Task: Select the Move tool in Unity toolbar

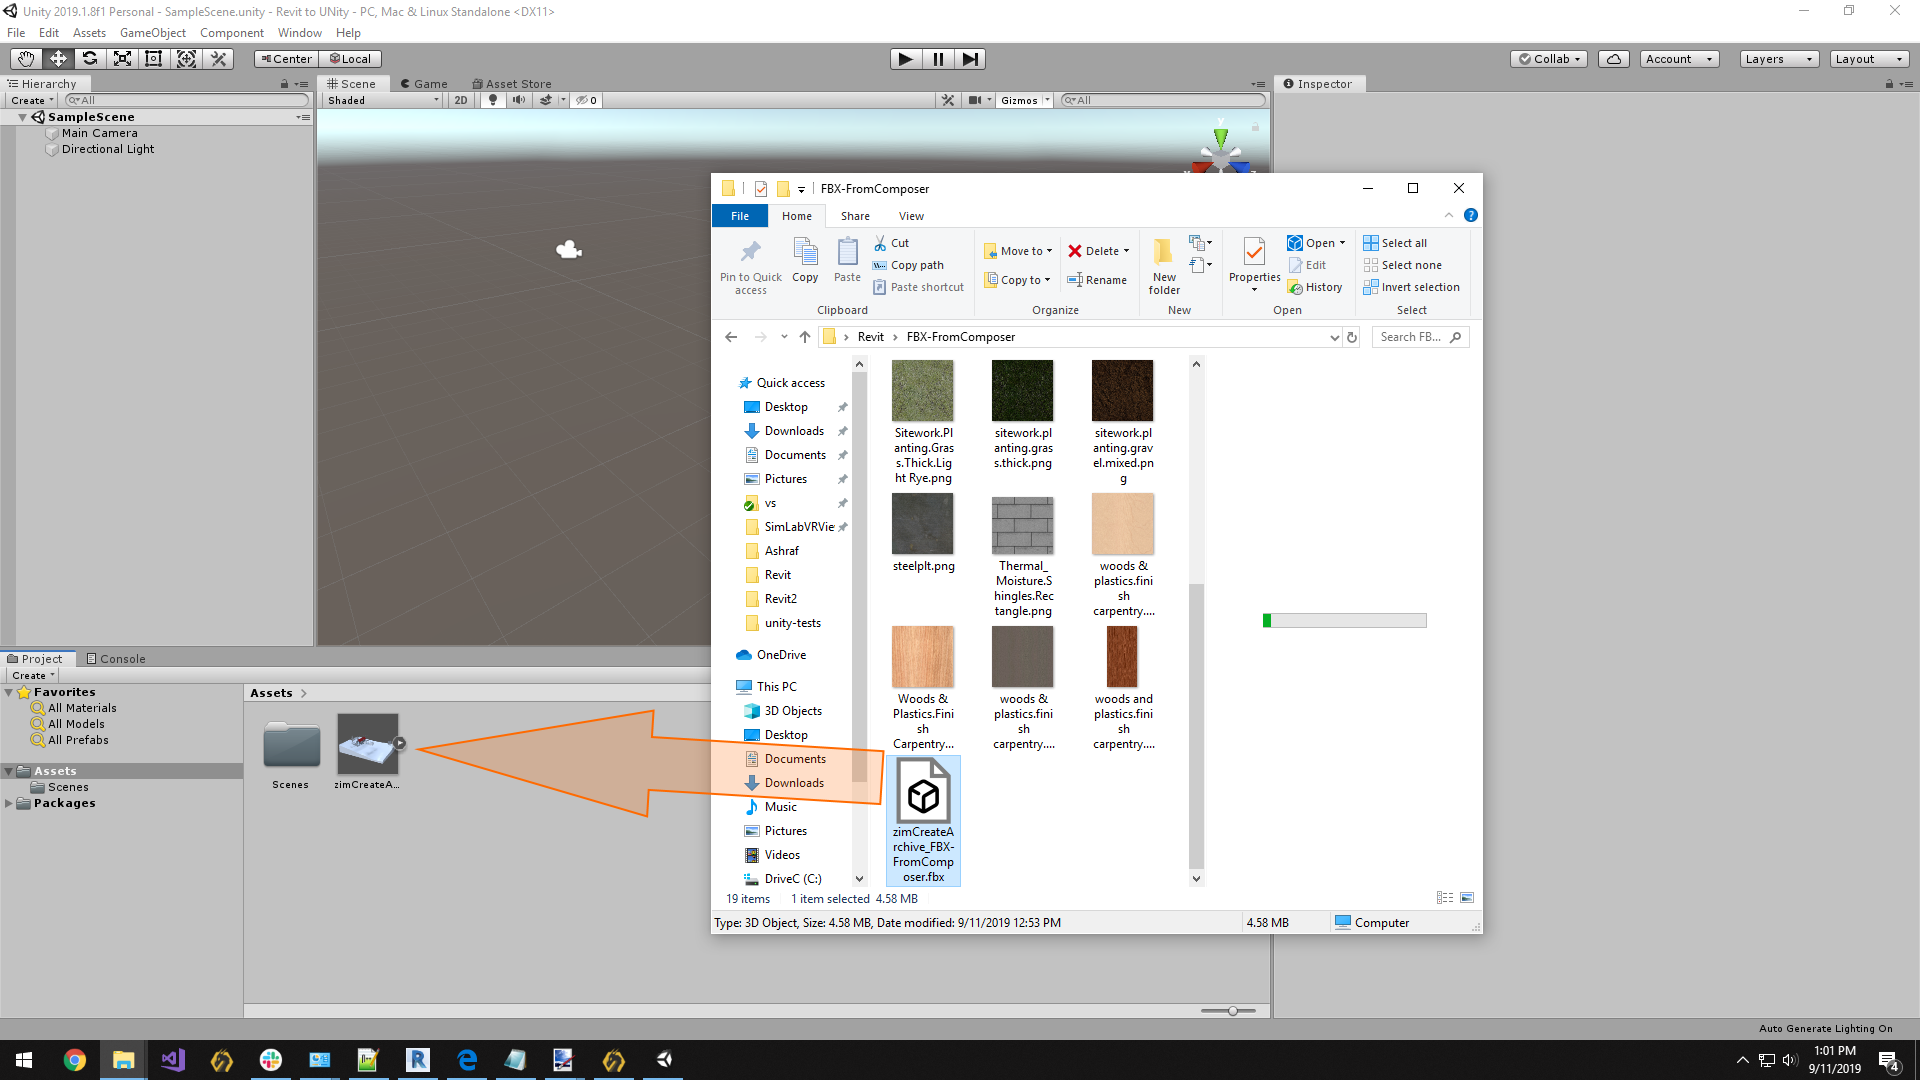Action: click(57, 58)
